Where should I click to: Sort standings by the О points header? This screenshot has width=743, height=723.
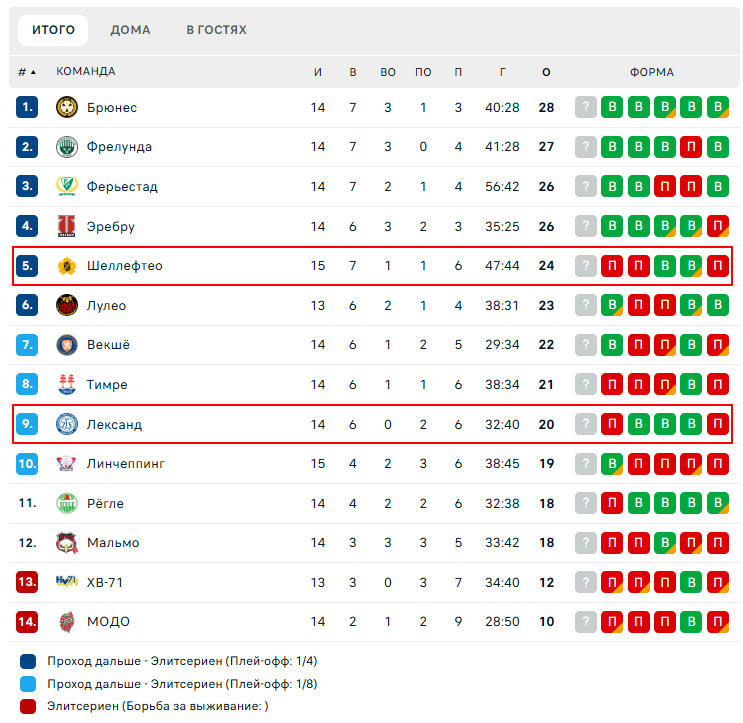(x=546, y=72)
